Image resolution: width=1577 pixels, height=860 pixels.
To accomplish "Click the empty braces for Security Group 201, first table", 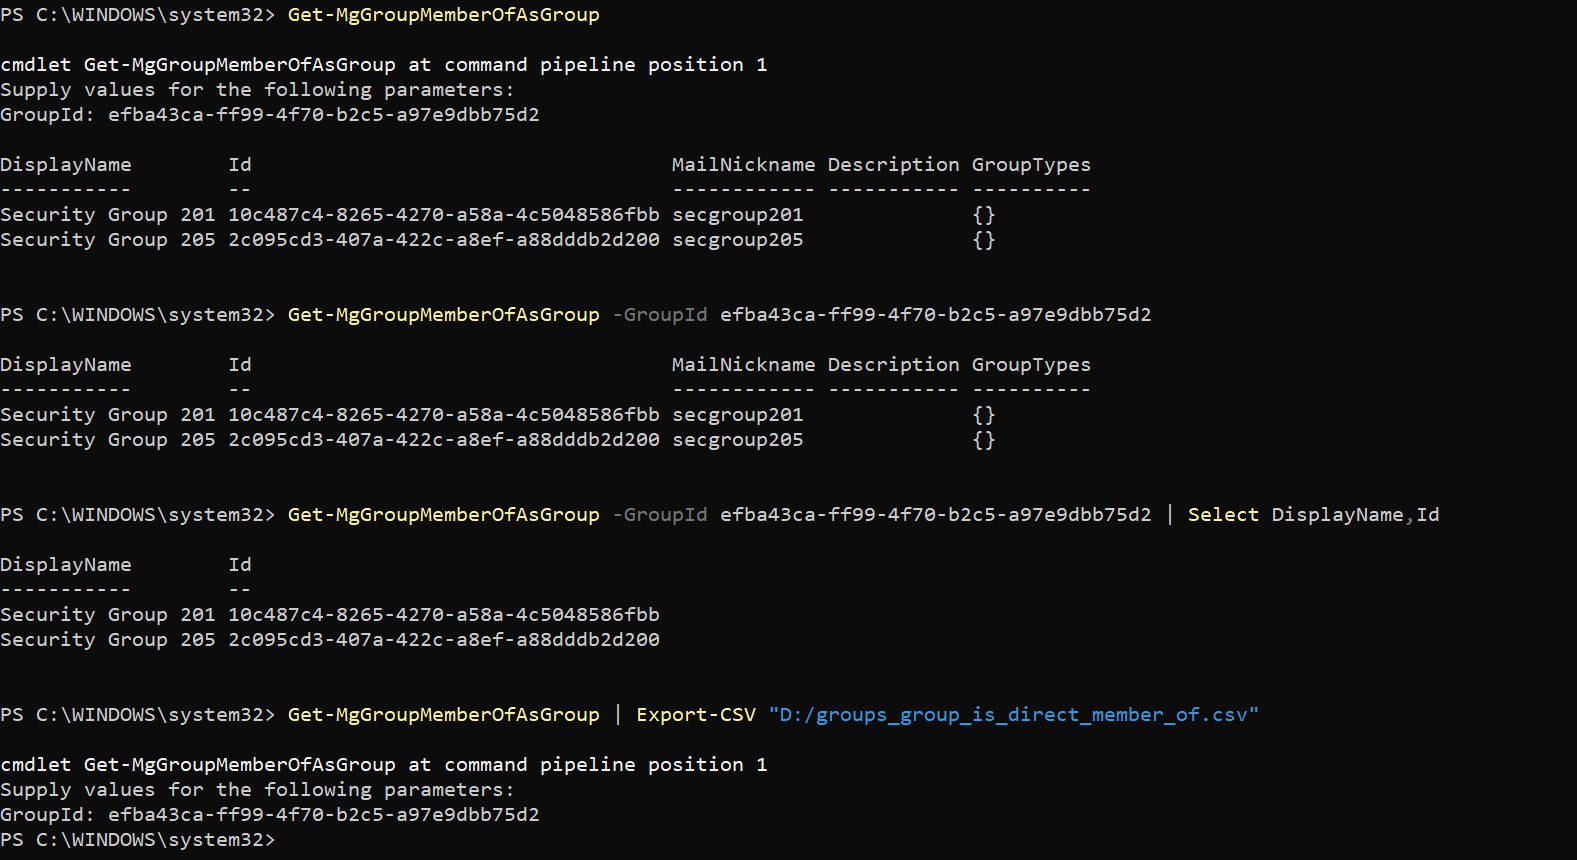I will (x=984, y=215).
